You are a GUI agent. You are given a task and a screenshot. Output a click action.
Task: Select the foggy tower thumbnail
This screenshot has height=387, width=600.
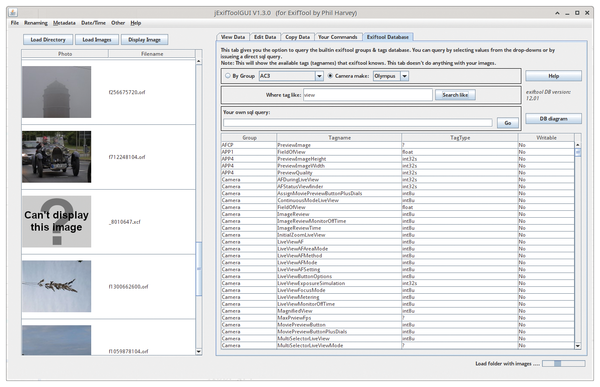(x=57, y=92)
